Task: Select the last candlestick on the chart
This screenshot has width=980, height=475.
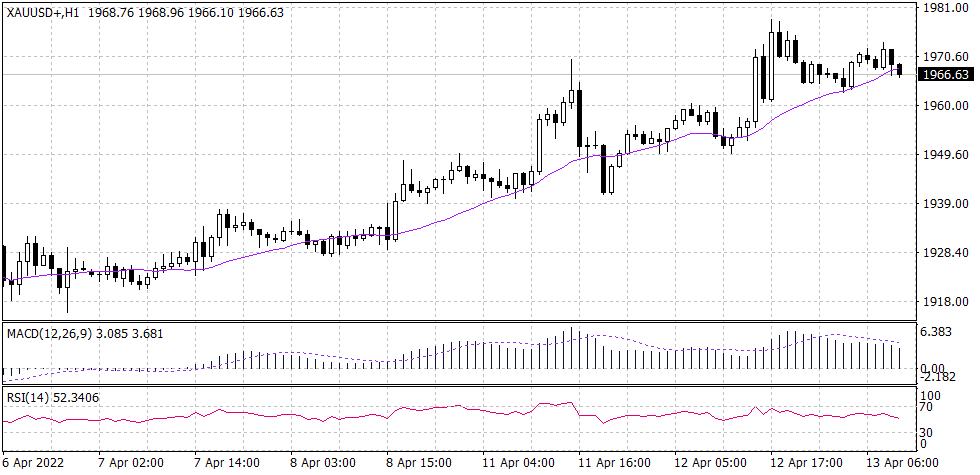Action: (x=900, y=70)
